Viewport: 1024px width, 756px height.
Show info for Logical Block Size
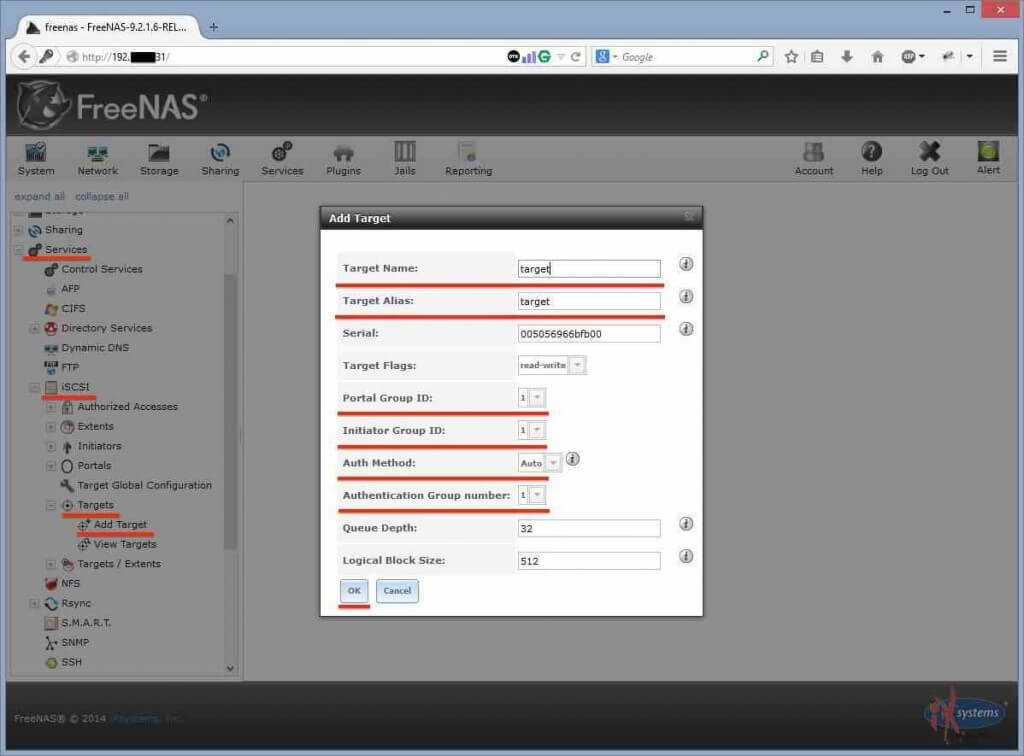coord(686,556)
